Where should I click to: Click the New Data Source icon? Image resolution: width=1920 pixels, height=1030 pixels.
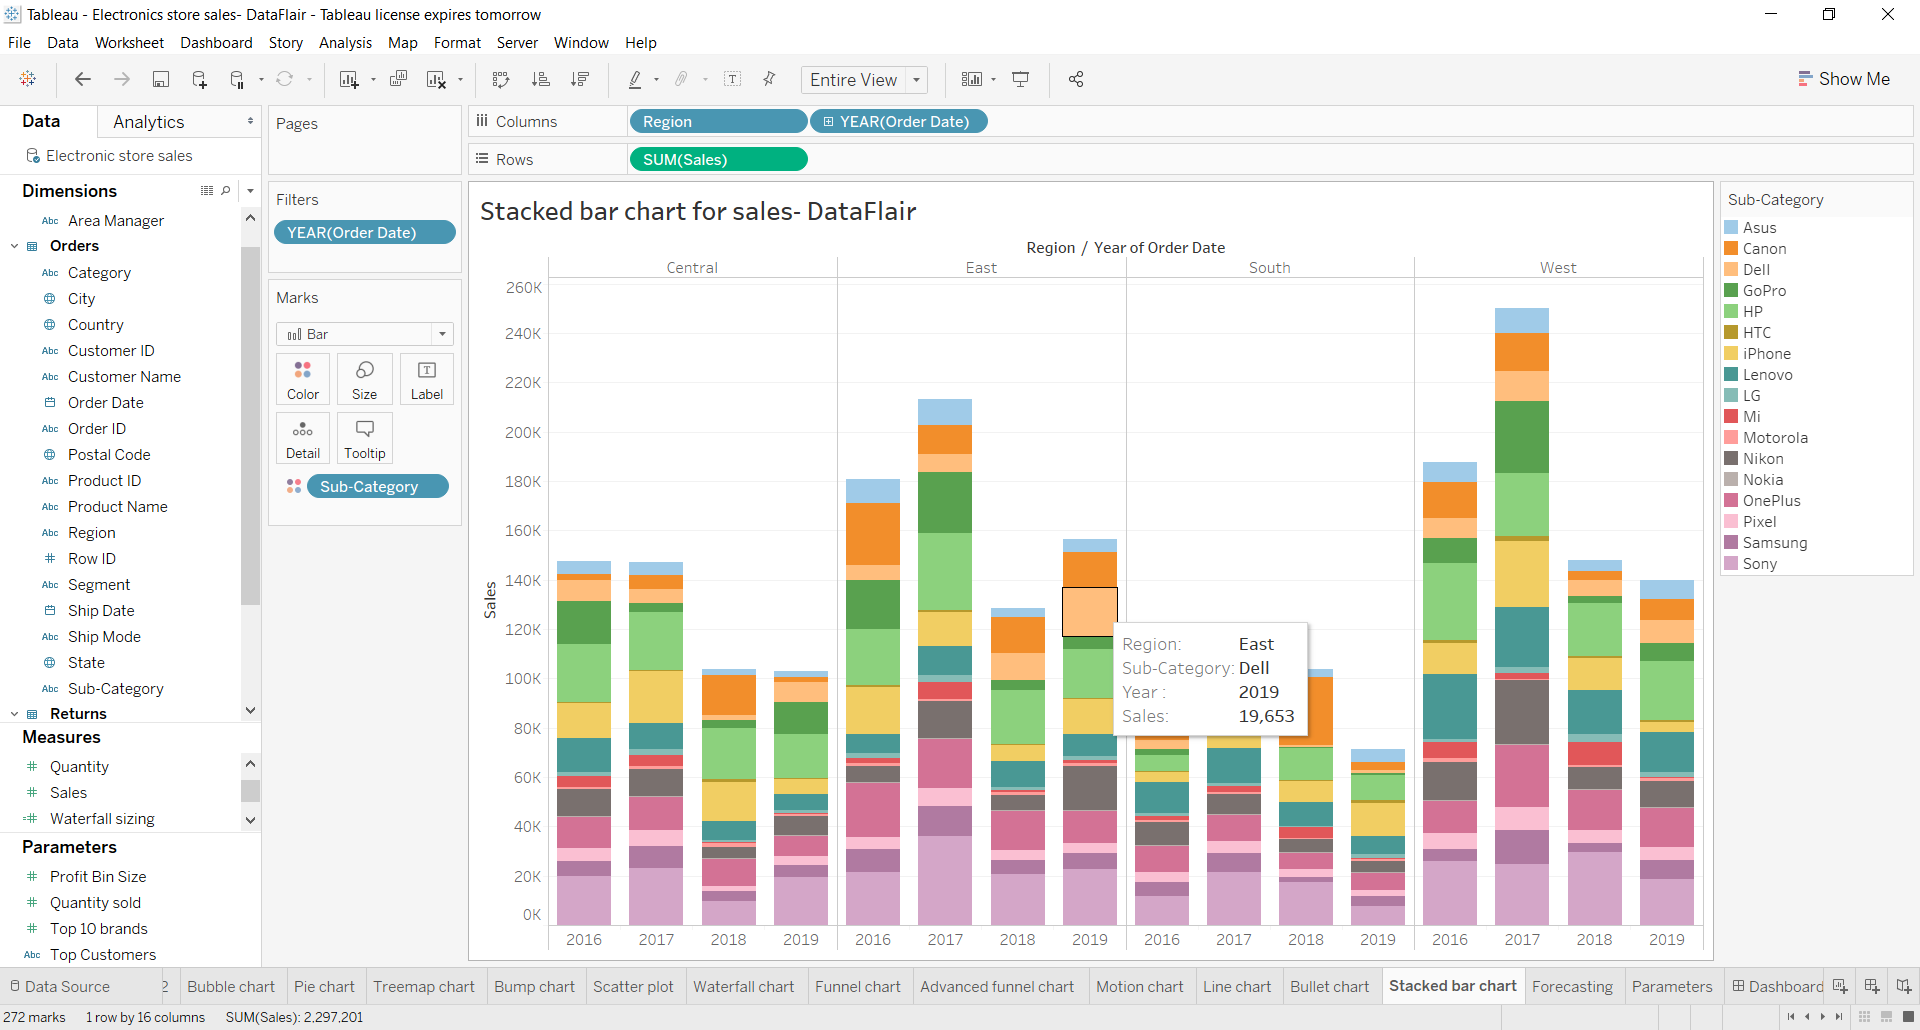199,79
